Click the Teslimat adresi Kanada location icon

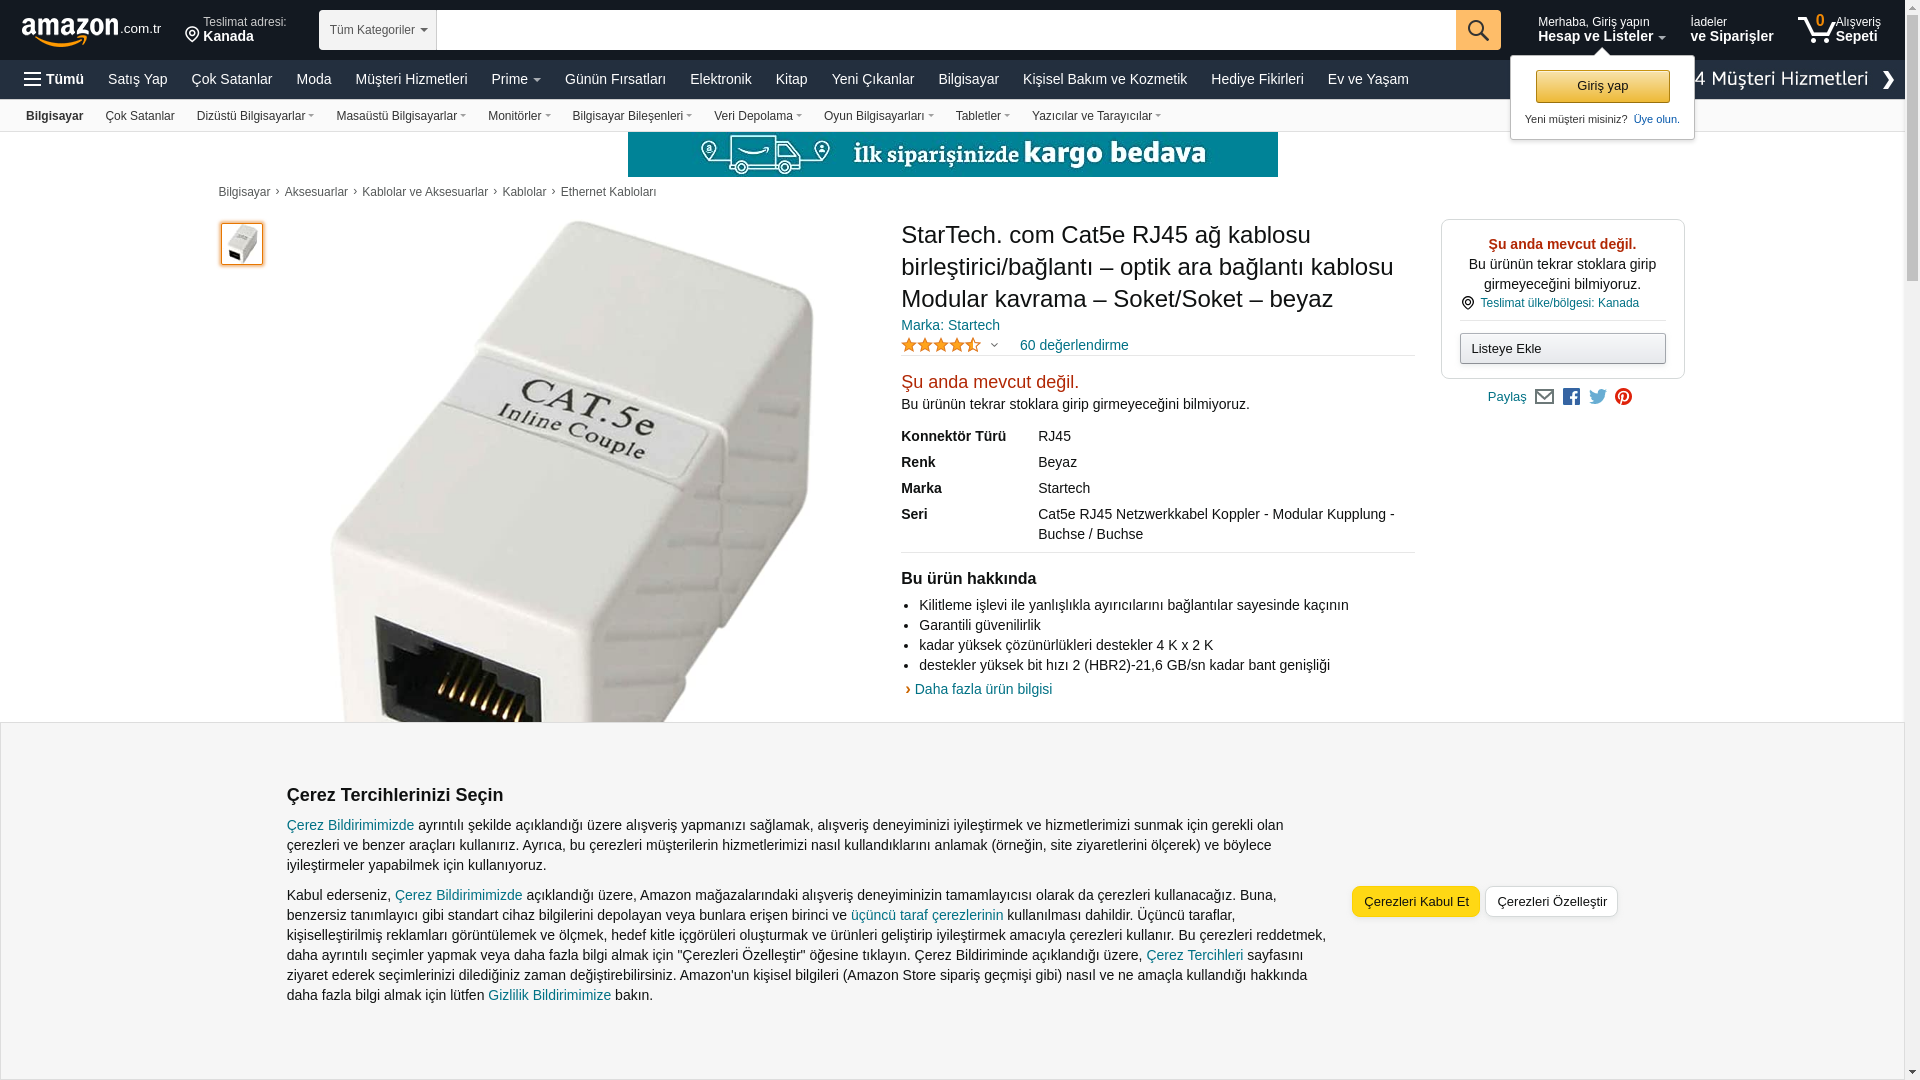192,35
